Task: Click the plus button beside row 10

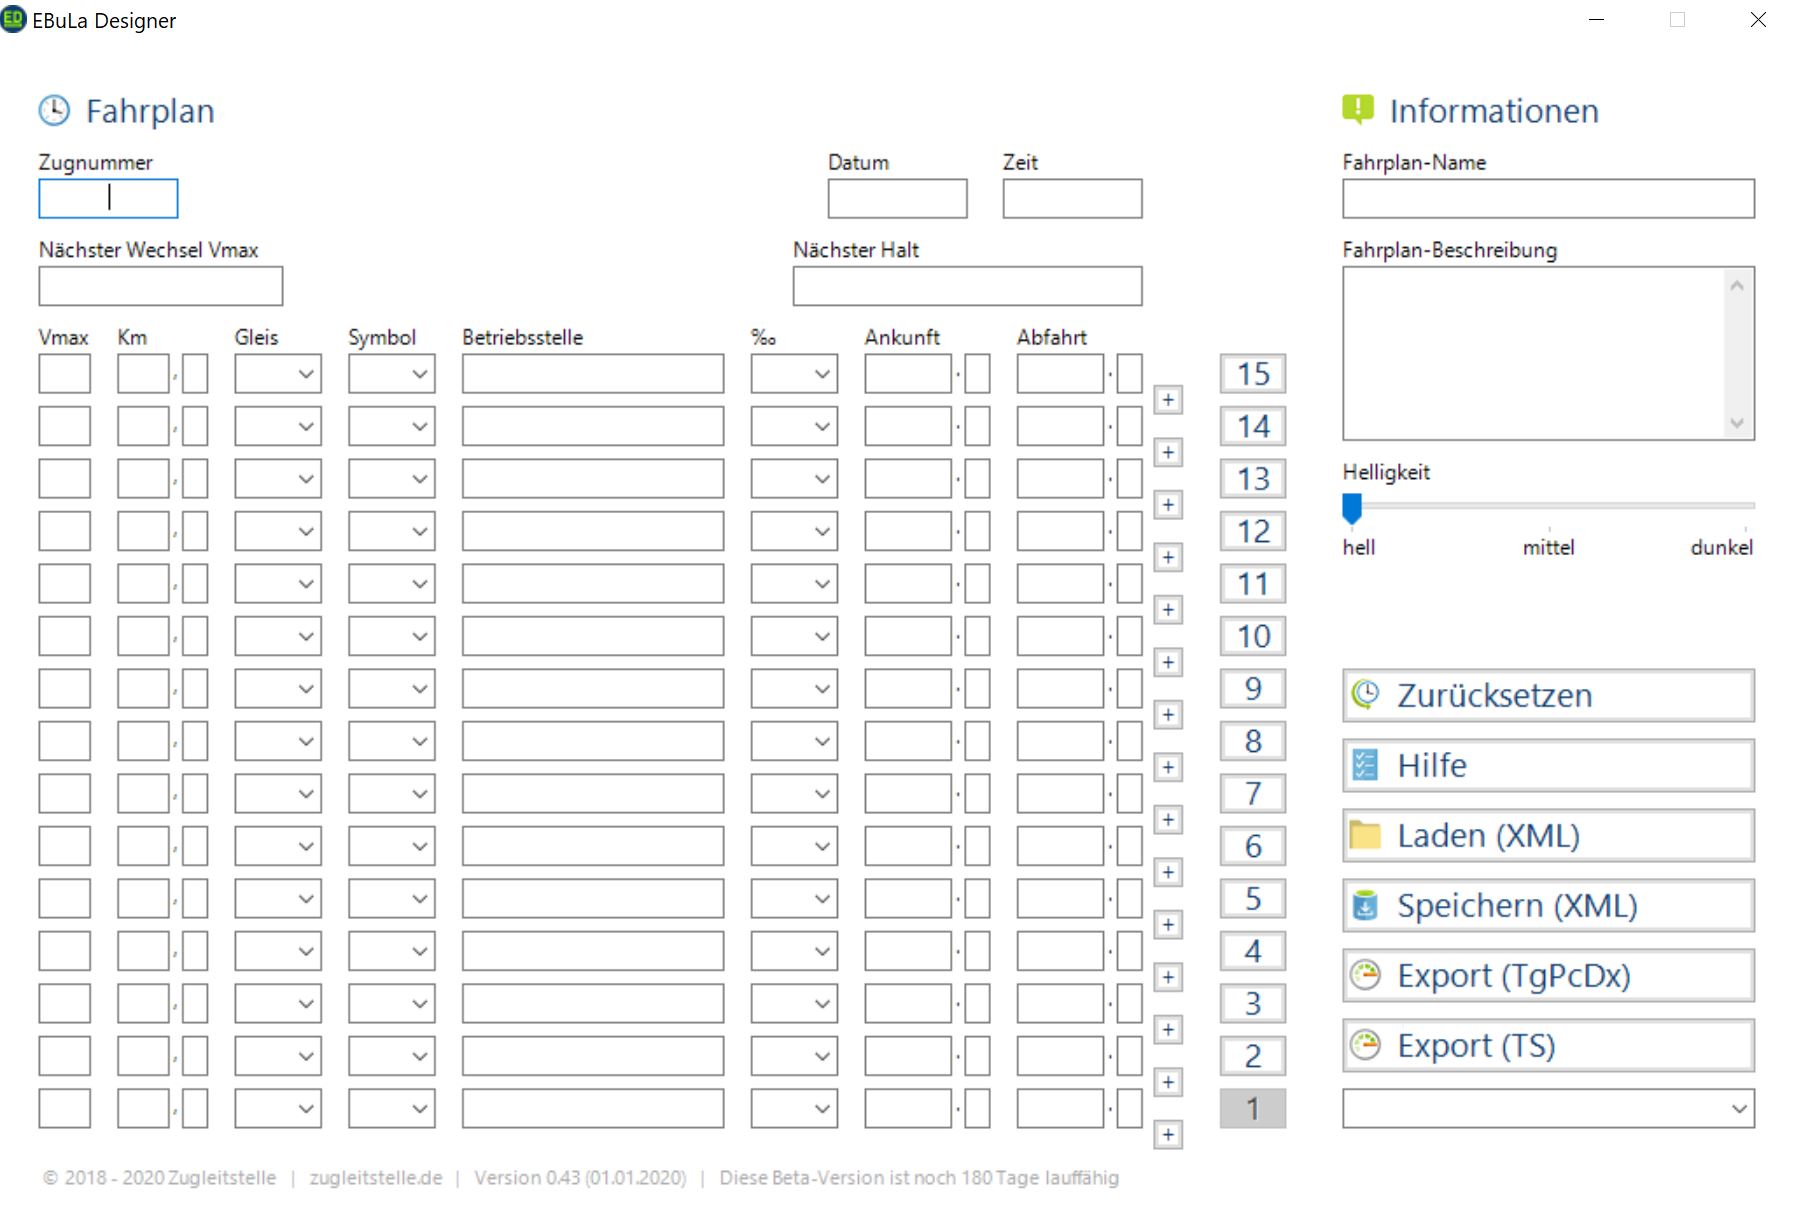Action: 1167,662
